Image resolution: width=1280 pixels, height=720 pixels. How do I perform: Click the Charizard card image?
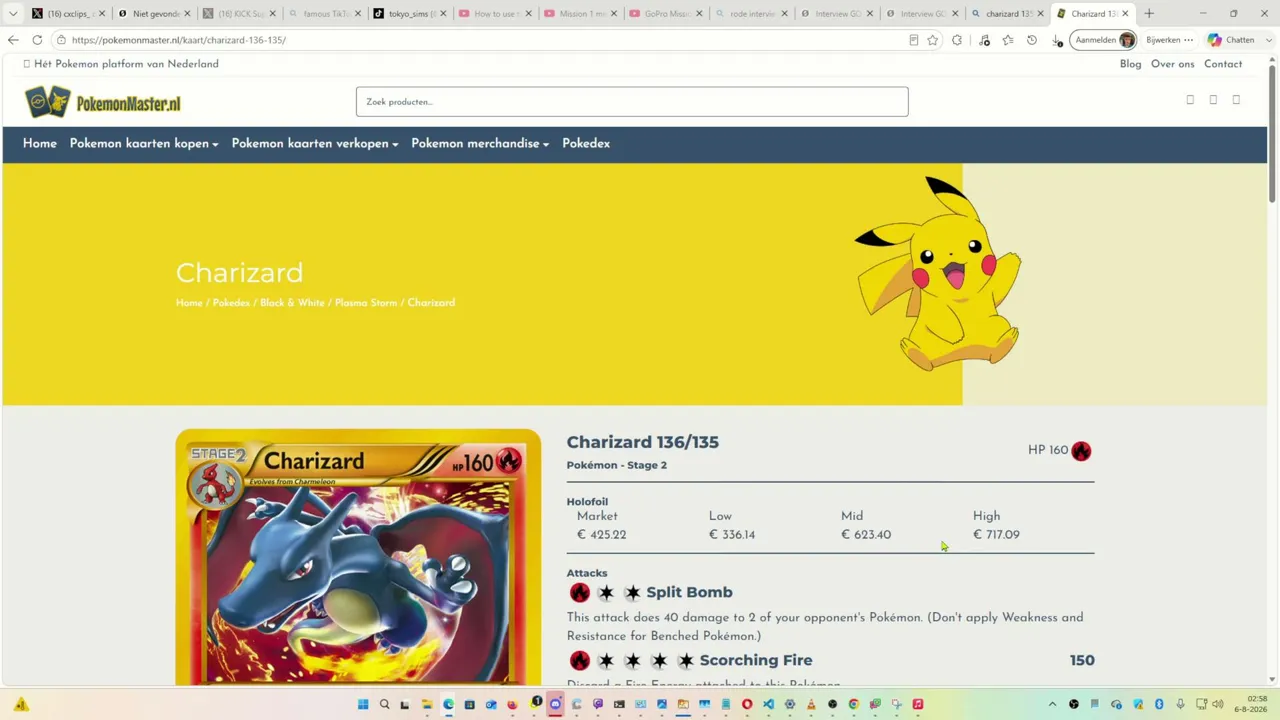(358, 558)
